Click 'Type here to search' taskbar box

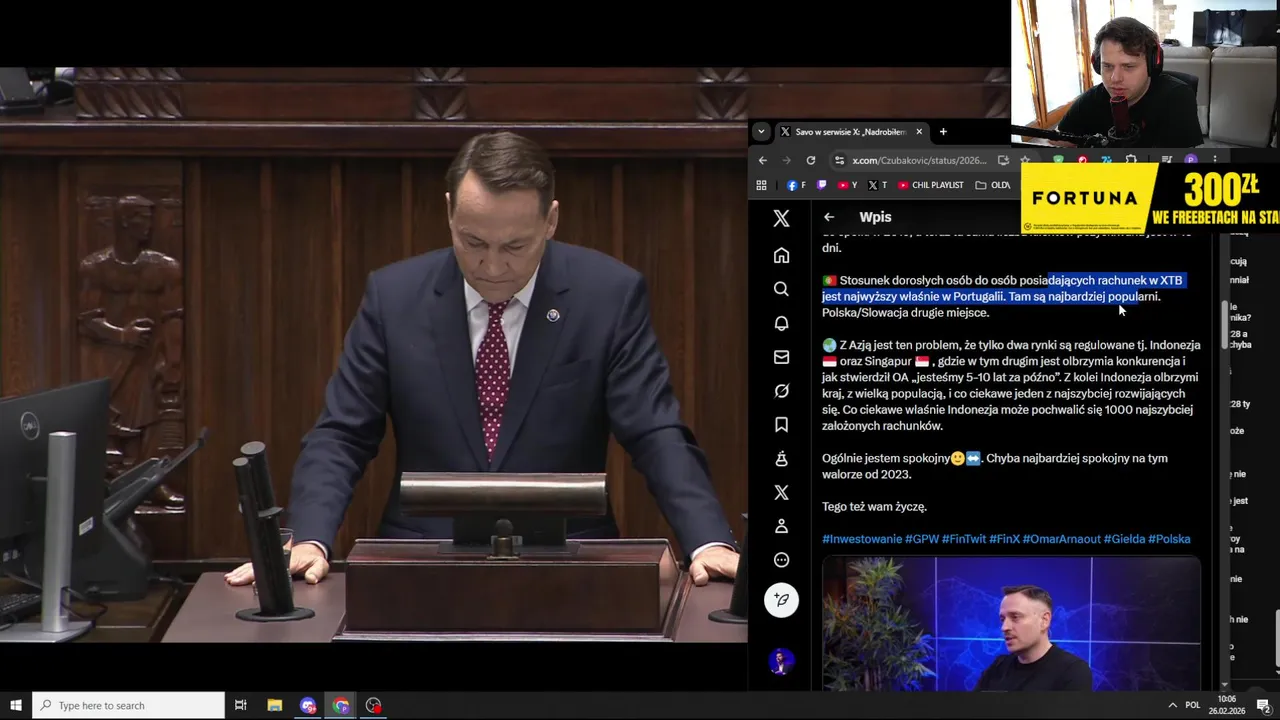coord(128,705)
